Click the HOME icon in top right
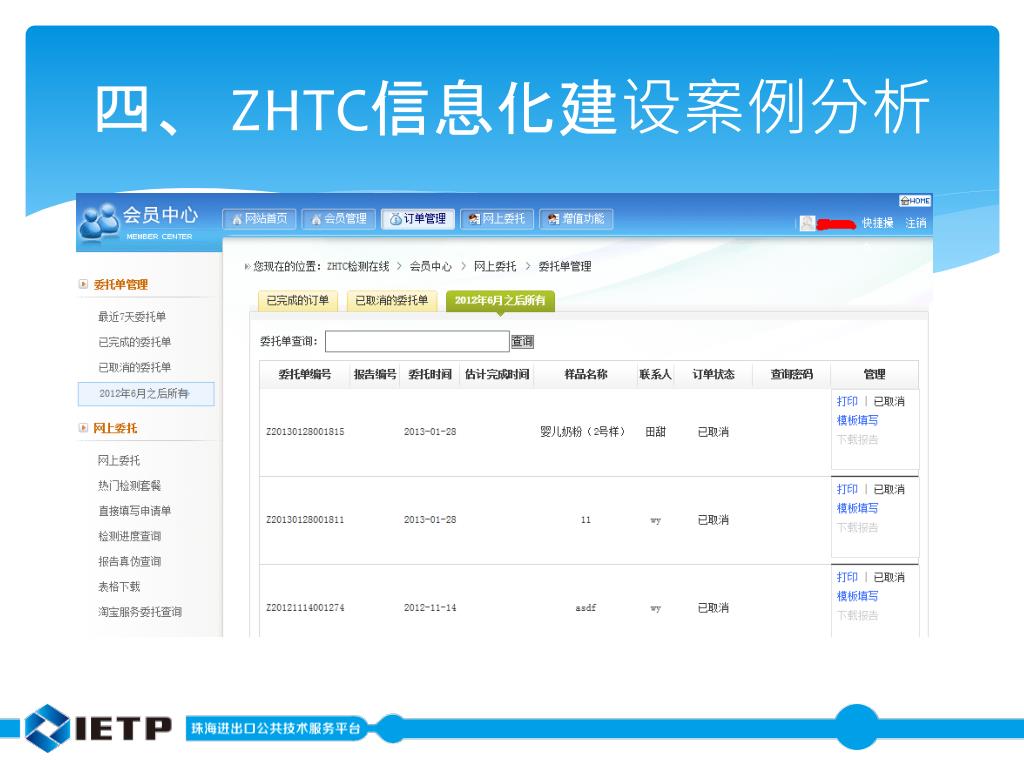Viewport: 1024px width, 768px height. 915,200
